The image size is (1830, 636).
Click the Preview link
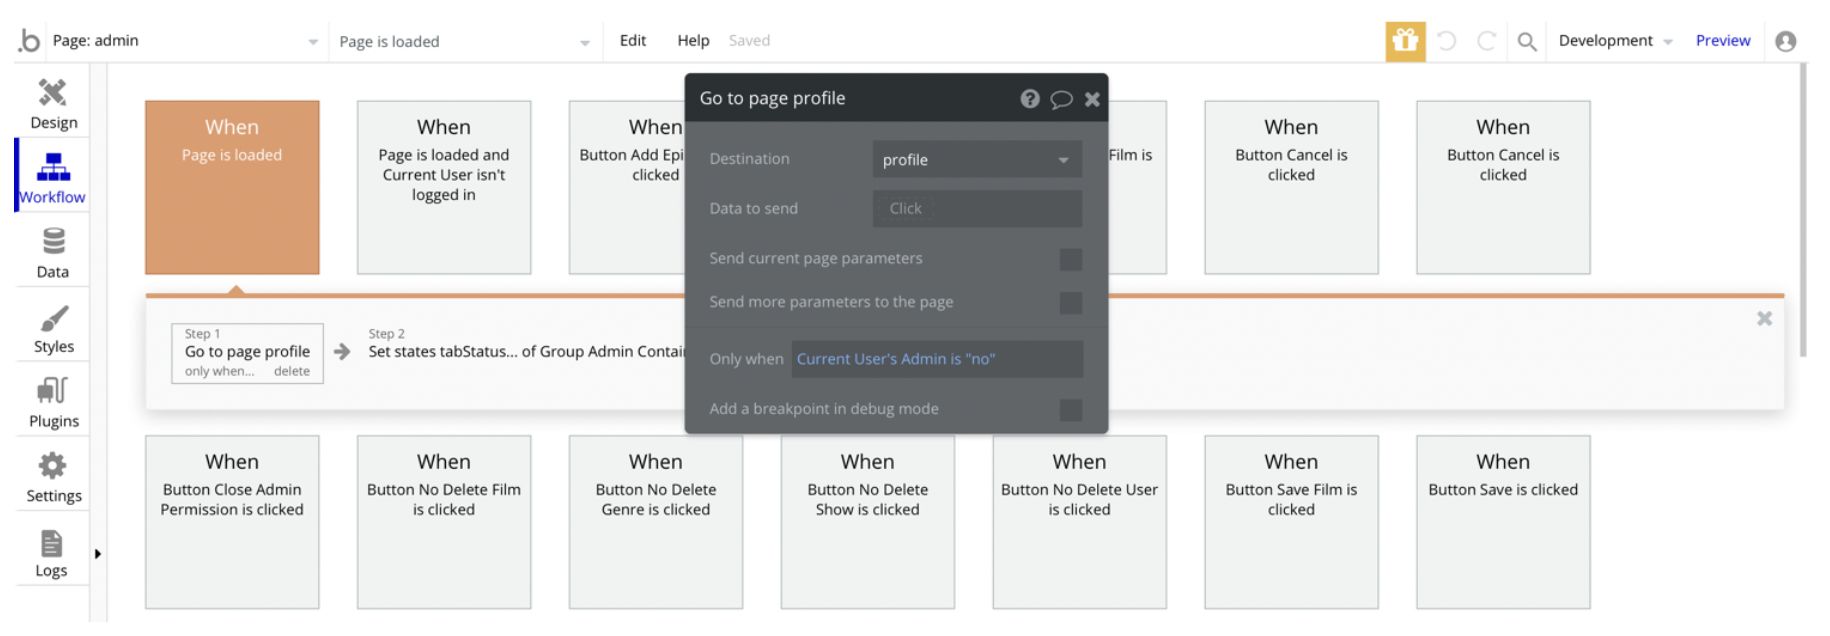(1722, 41)
